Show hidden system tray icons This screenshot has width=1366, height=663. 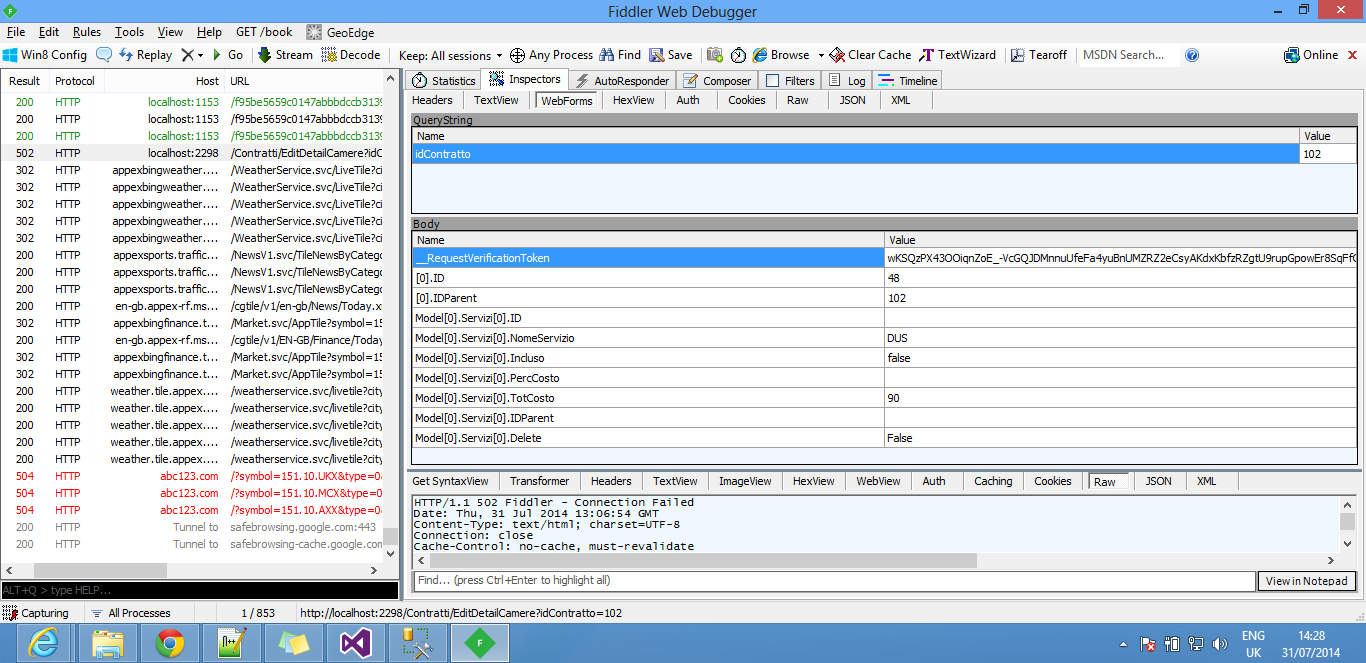point(1124,644)
